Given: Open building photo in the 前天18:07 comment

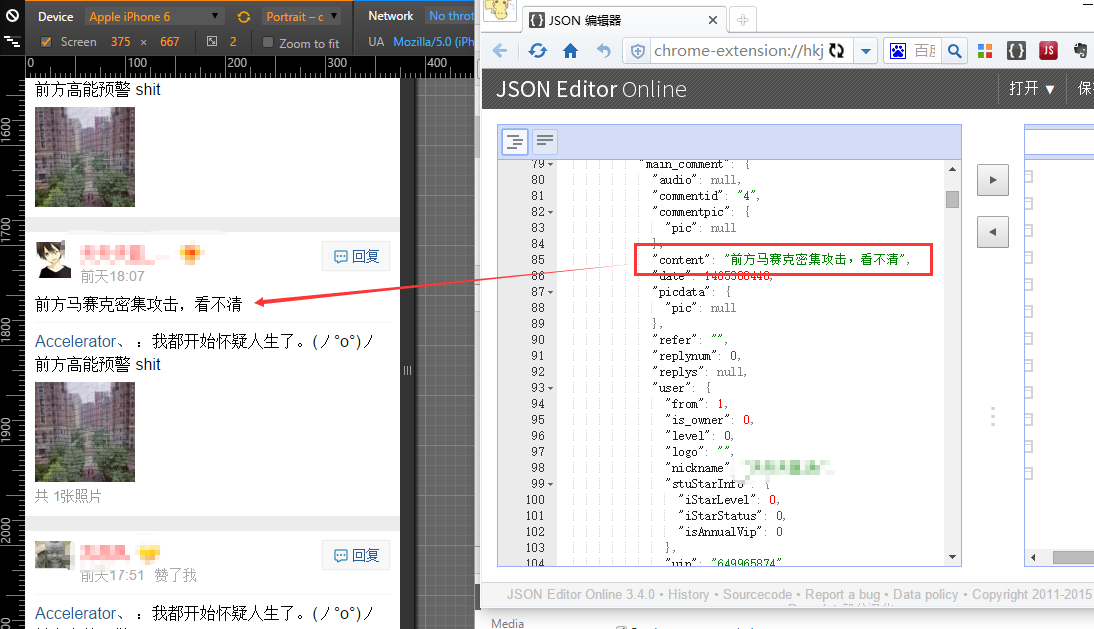Looking at the screenshot, I should (85, 432).
